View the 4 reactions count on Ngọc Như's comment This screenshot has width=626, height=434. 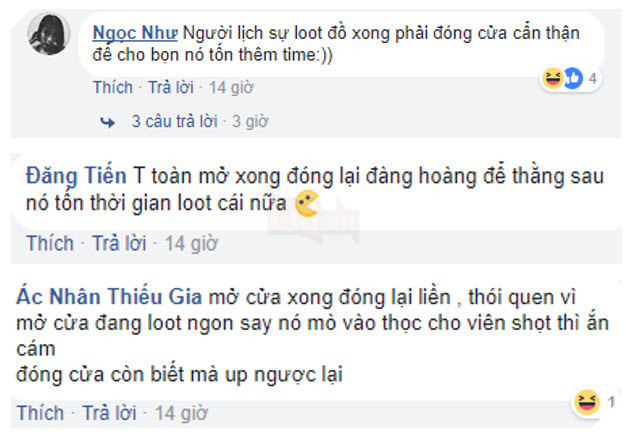(x=593, y=78)
